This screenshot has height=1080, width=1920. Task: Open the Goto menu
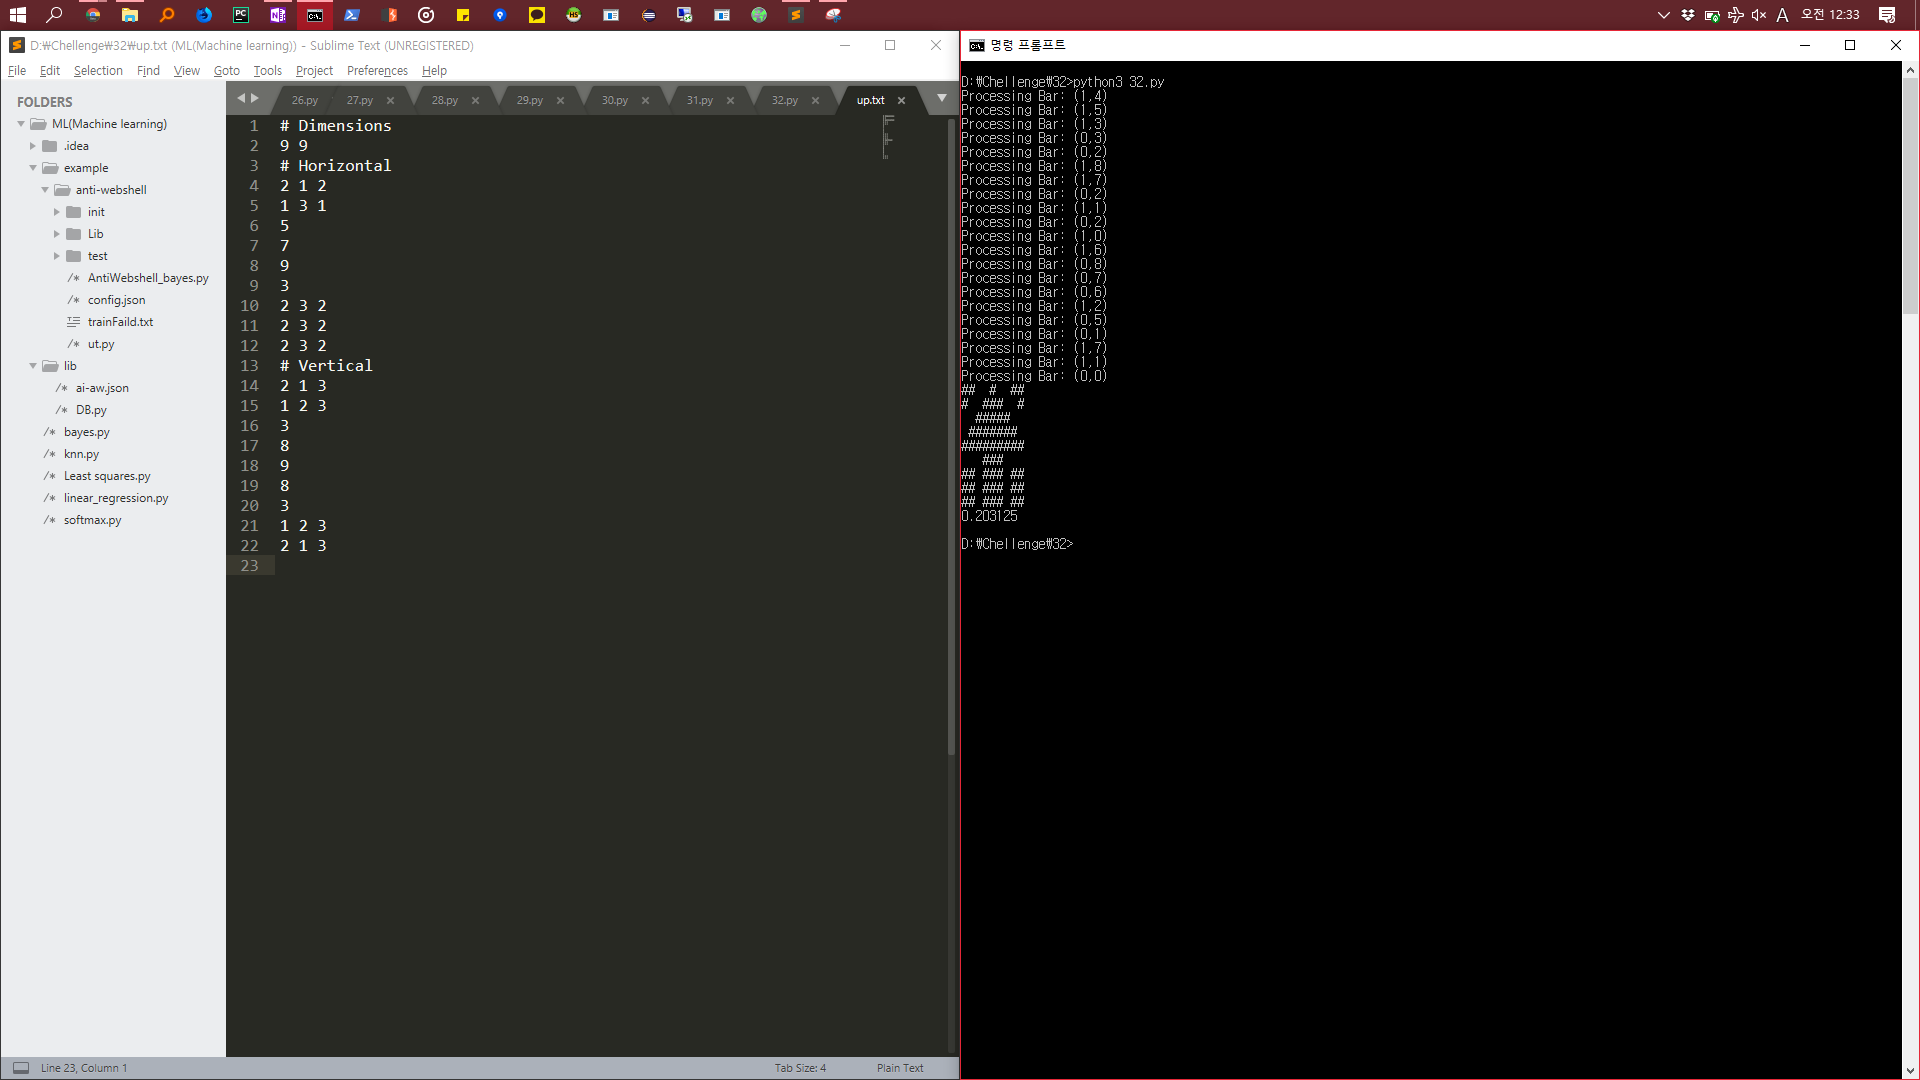[x=227, y=71]
